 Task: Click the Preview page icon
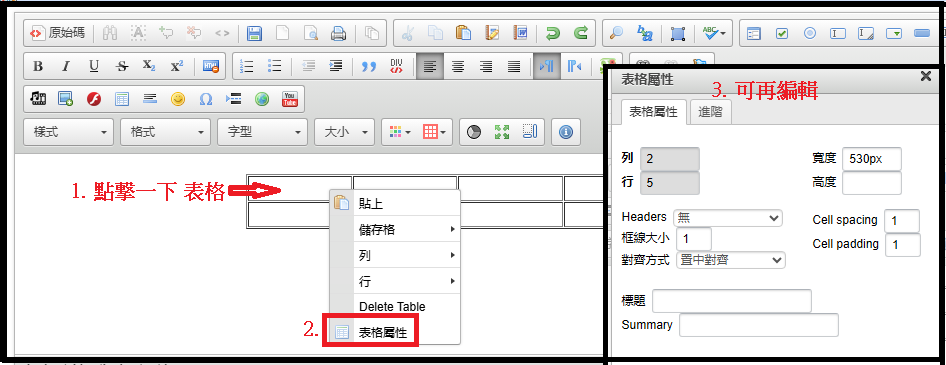click(x=311, y=33)
